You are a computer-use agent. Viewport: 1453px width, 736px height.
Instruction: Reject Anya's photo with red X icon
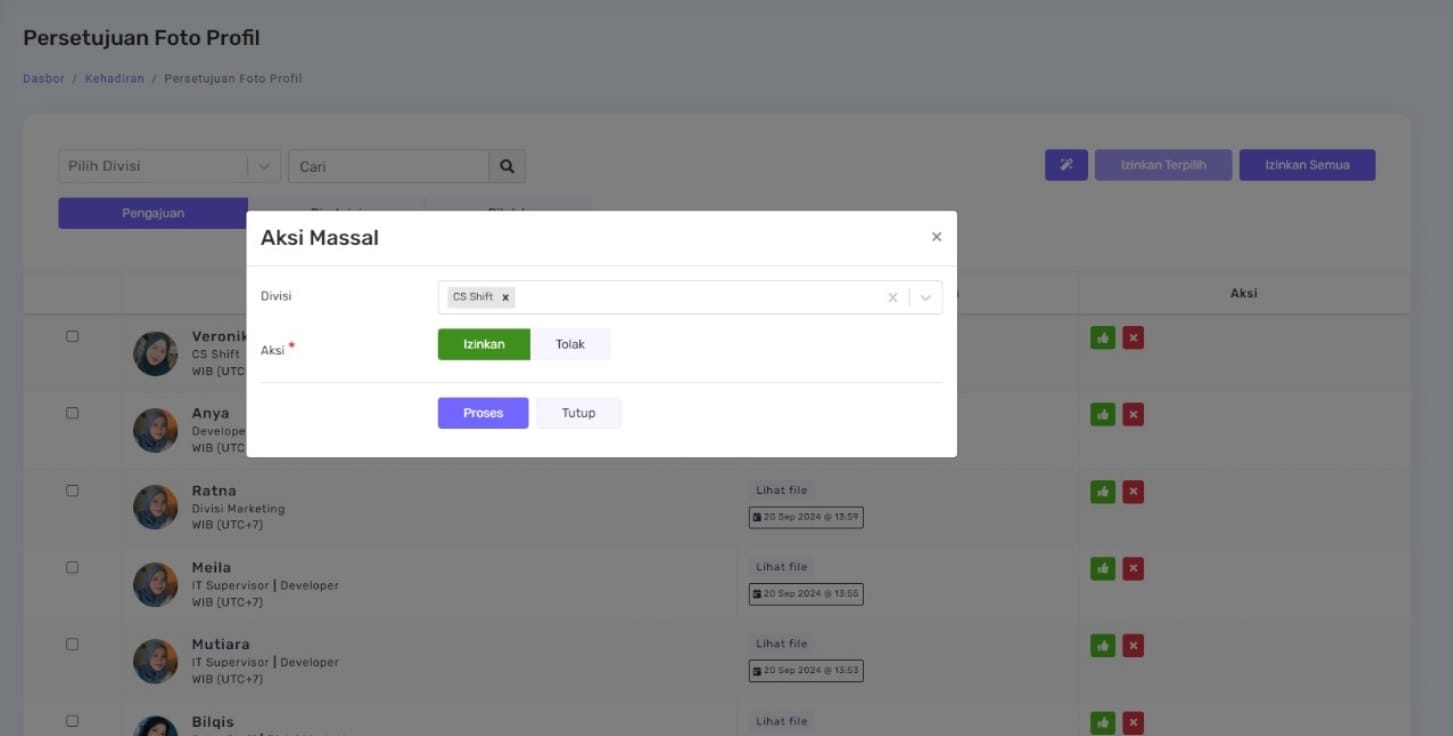click(1133, 414)
